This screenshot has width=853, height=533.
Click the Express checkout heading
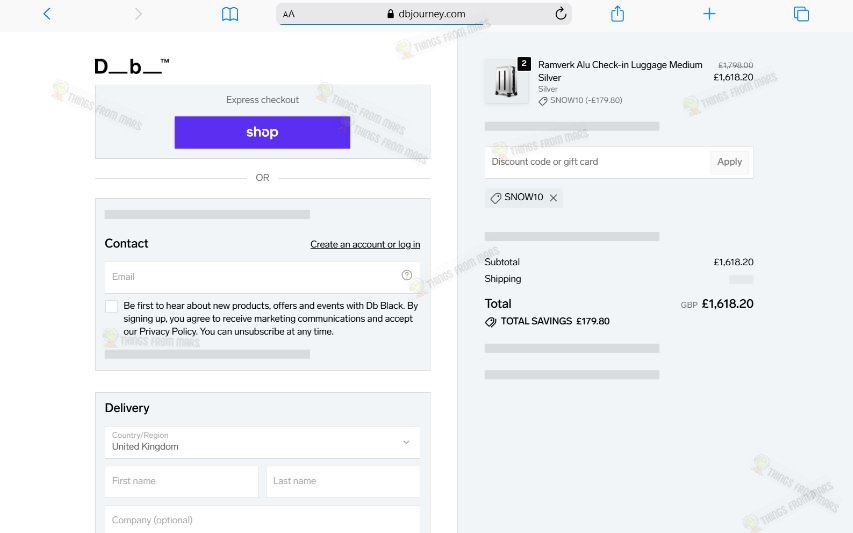pos(263,100)
